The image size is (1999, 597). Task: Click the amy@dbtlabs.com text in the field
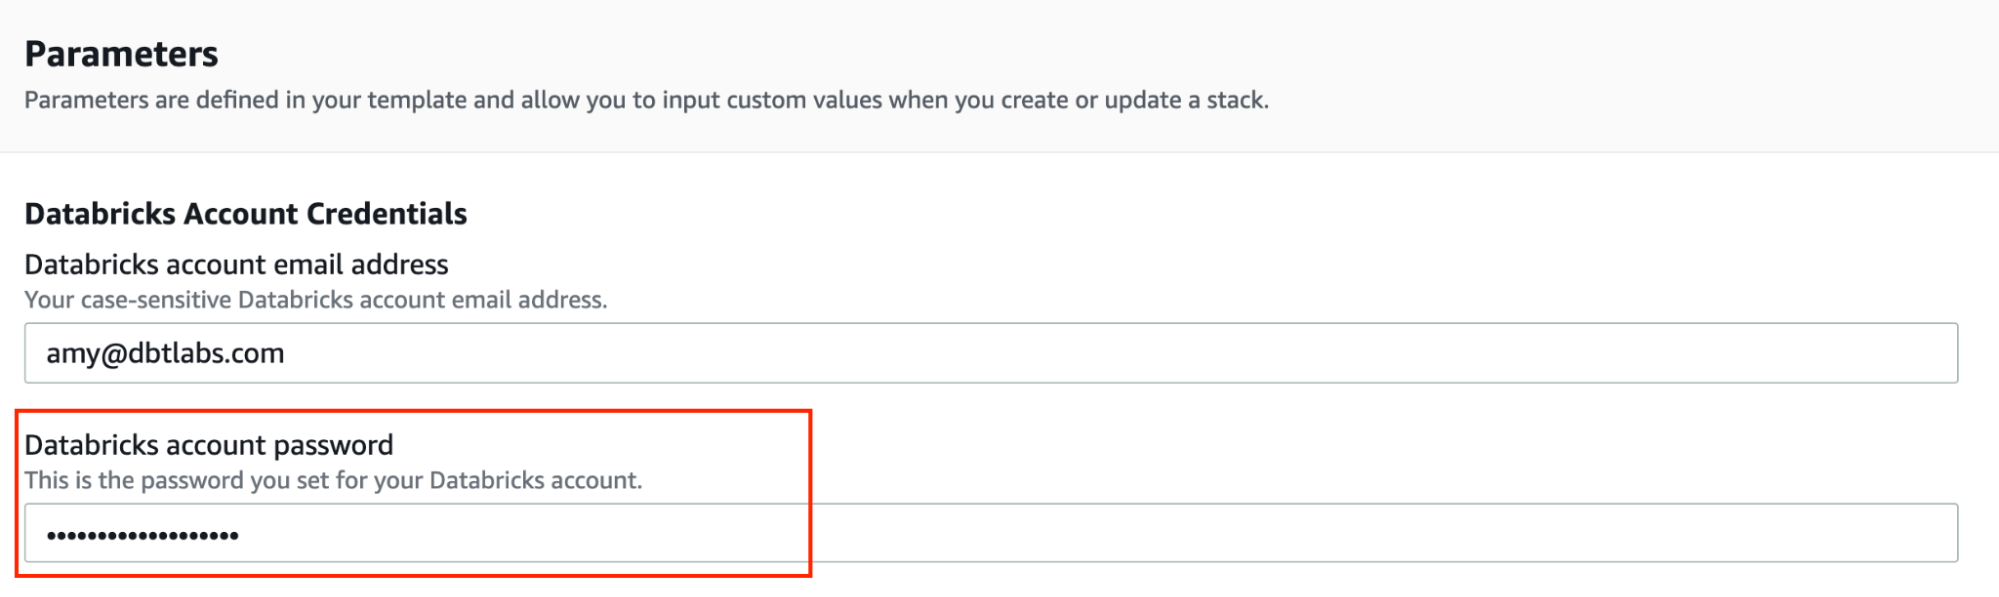165,354
